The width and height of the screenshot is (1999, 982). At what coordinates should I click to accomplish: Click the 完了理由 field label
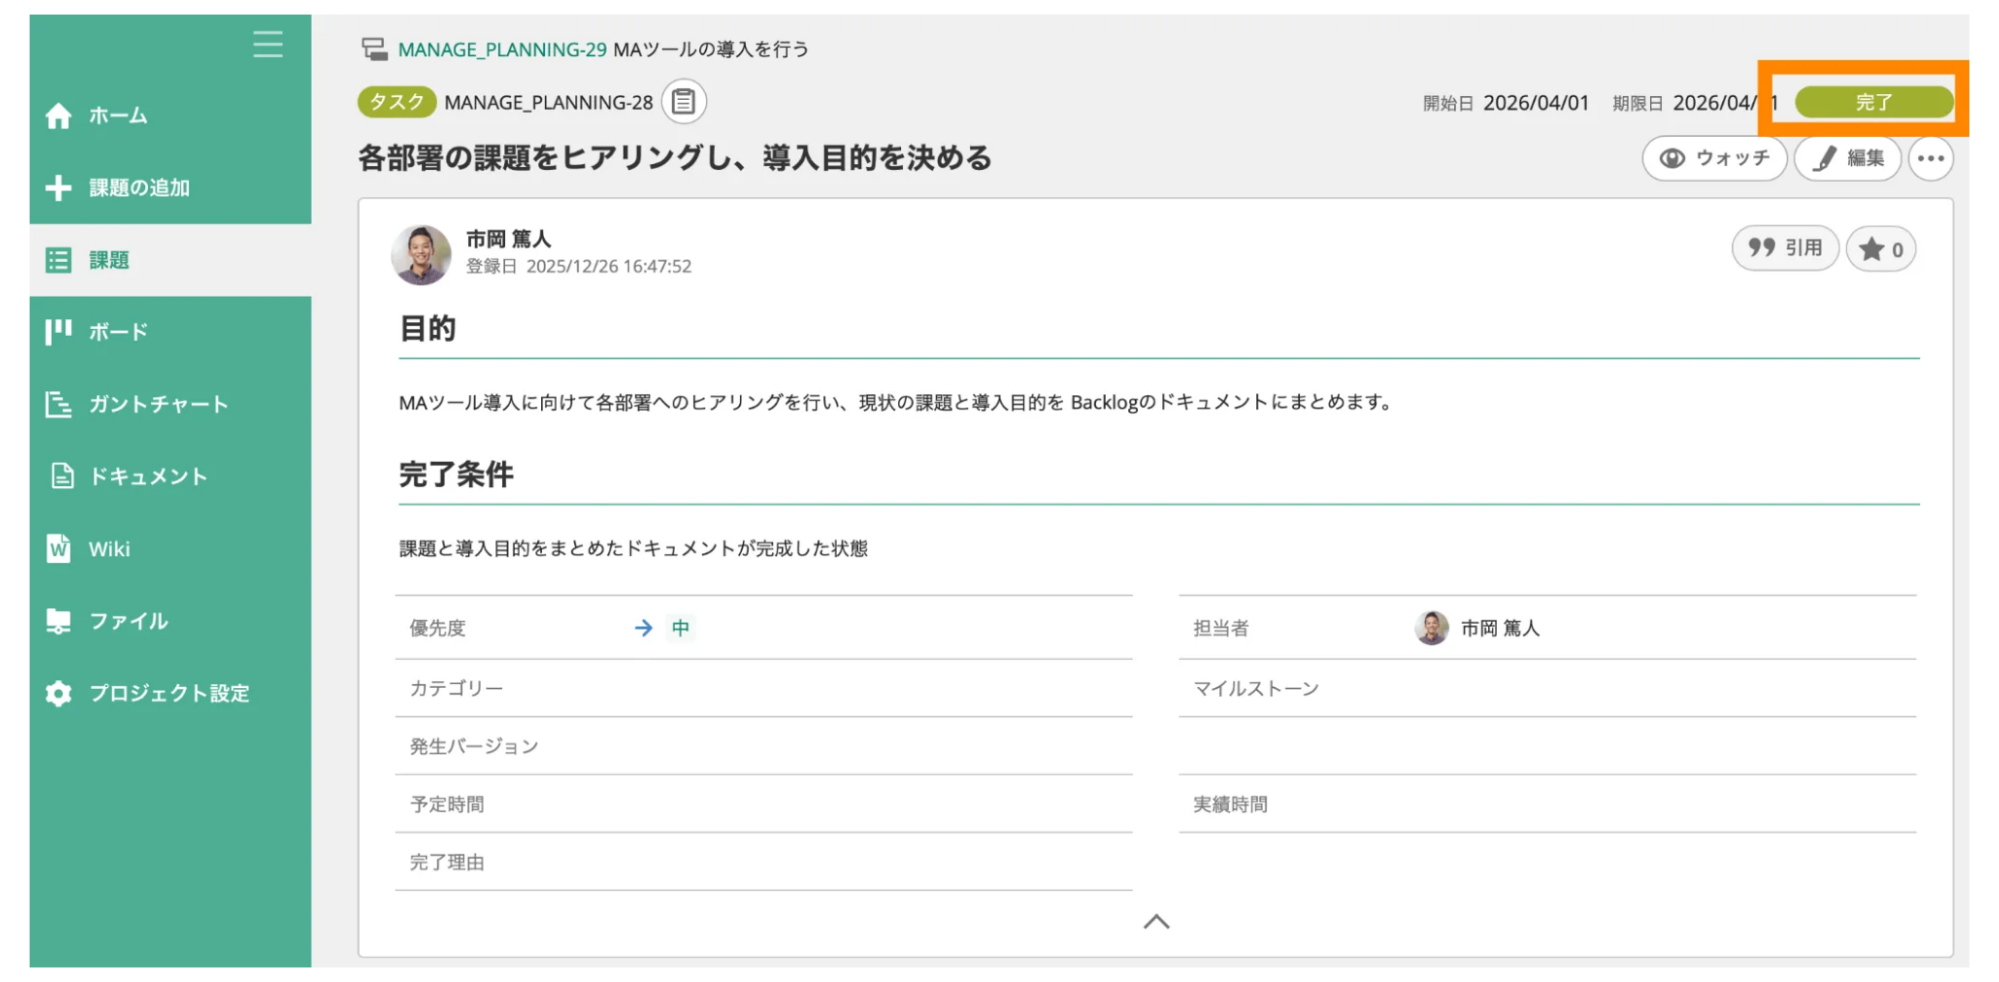click(x=447, y=862)
